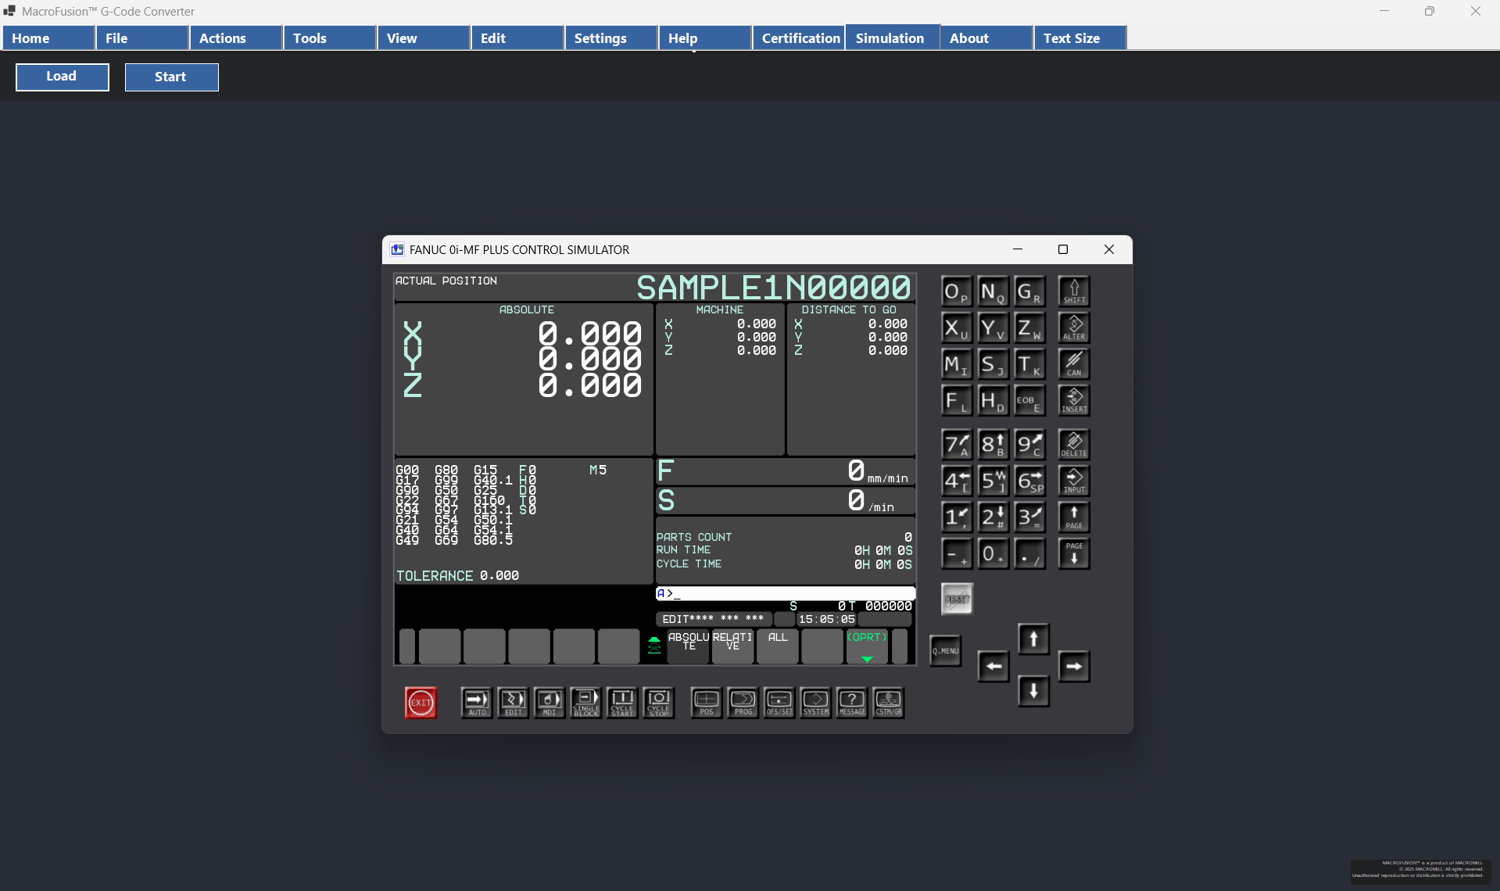Viewport: 1500px width, 891px height.
Task: Click the G/R address key
Action: pyautogui.click(x=1029, y=291)
